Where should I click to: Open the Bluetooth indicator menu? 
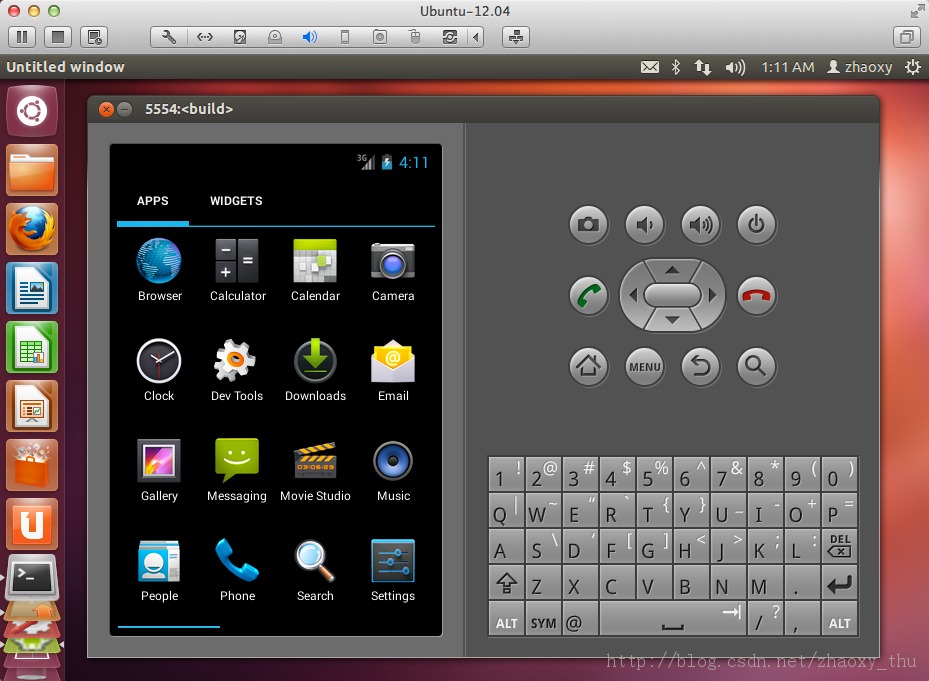(x=675, y=67)
